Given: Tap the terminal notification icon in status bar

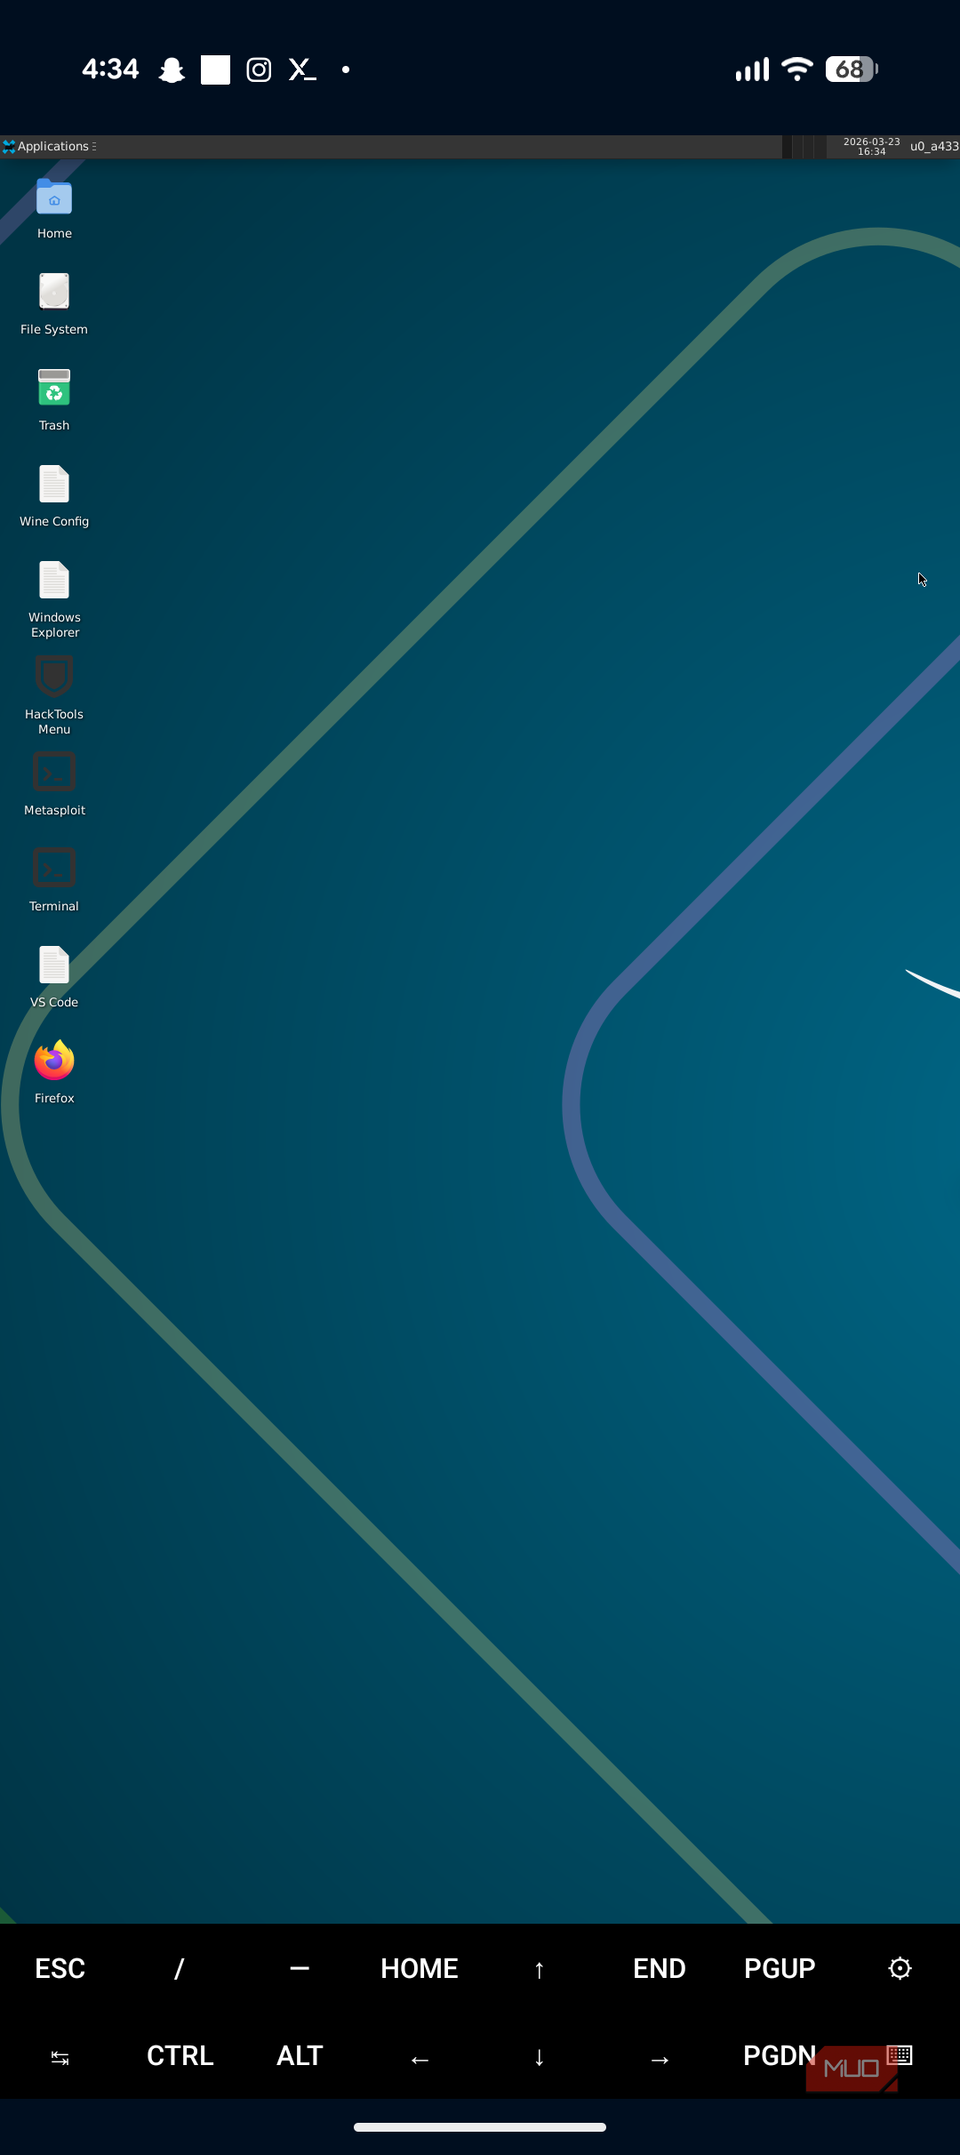Looking at the screenshot, I should (302, 70).
